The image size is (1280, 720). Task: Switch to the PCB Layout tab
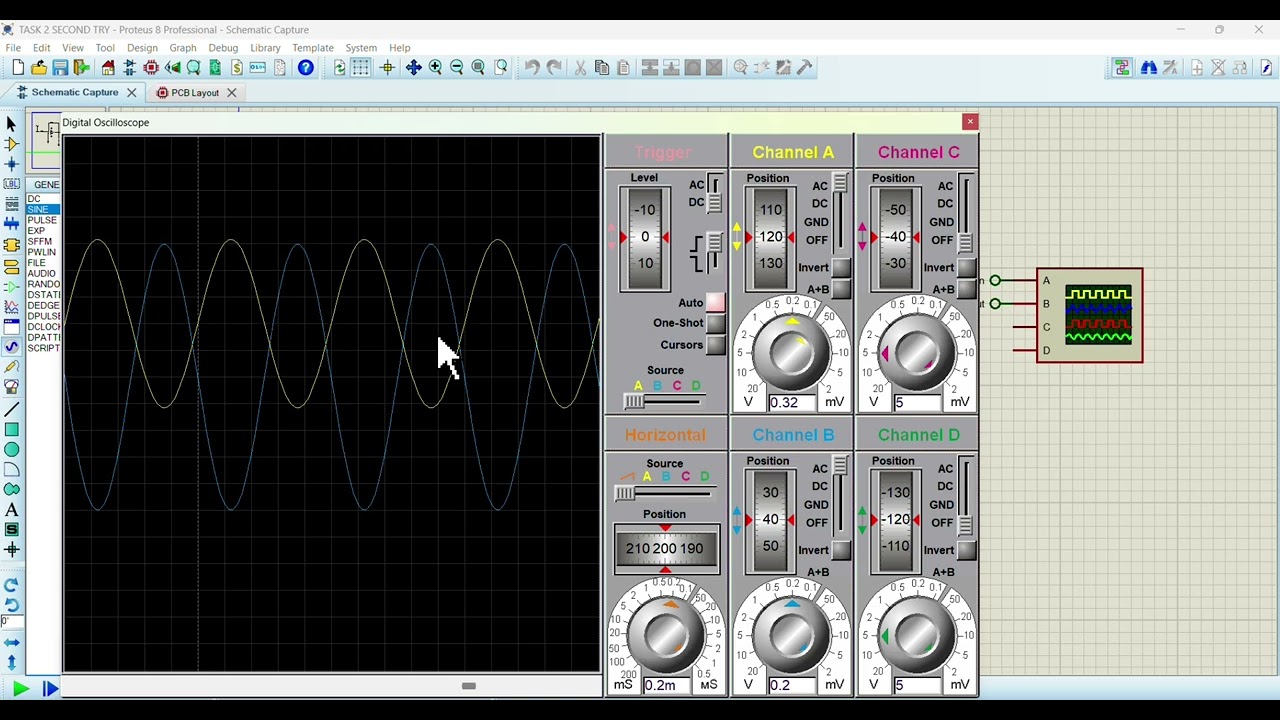[x=195, y=93]
